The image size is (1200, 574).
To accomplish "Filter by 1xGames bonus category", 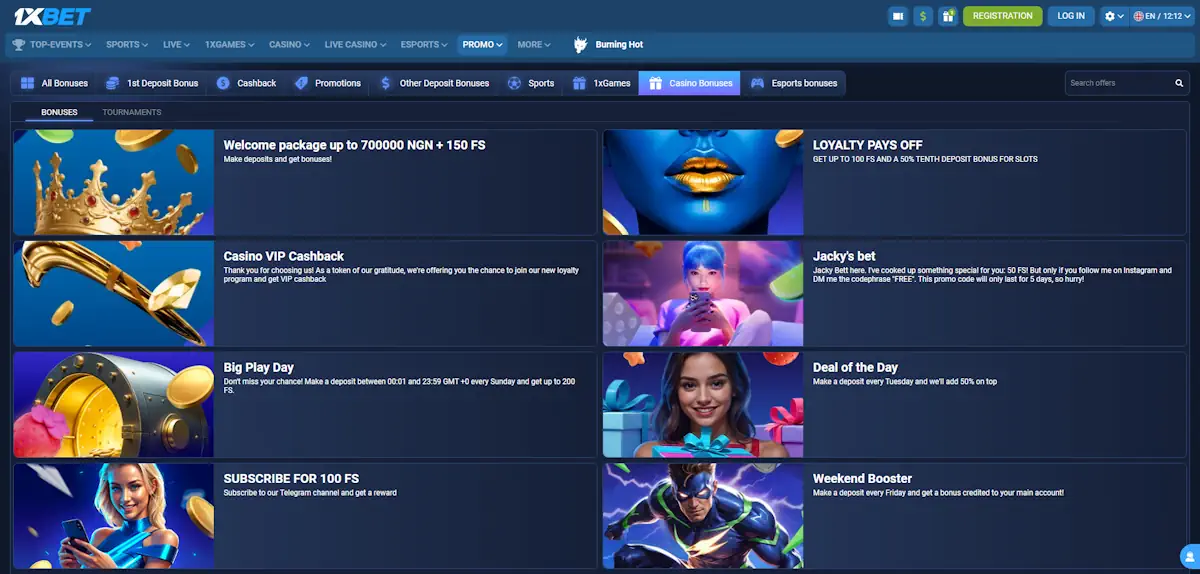I will pyautogui.click(x=602, y=83).
